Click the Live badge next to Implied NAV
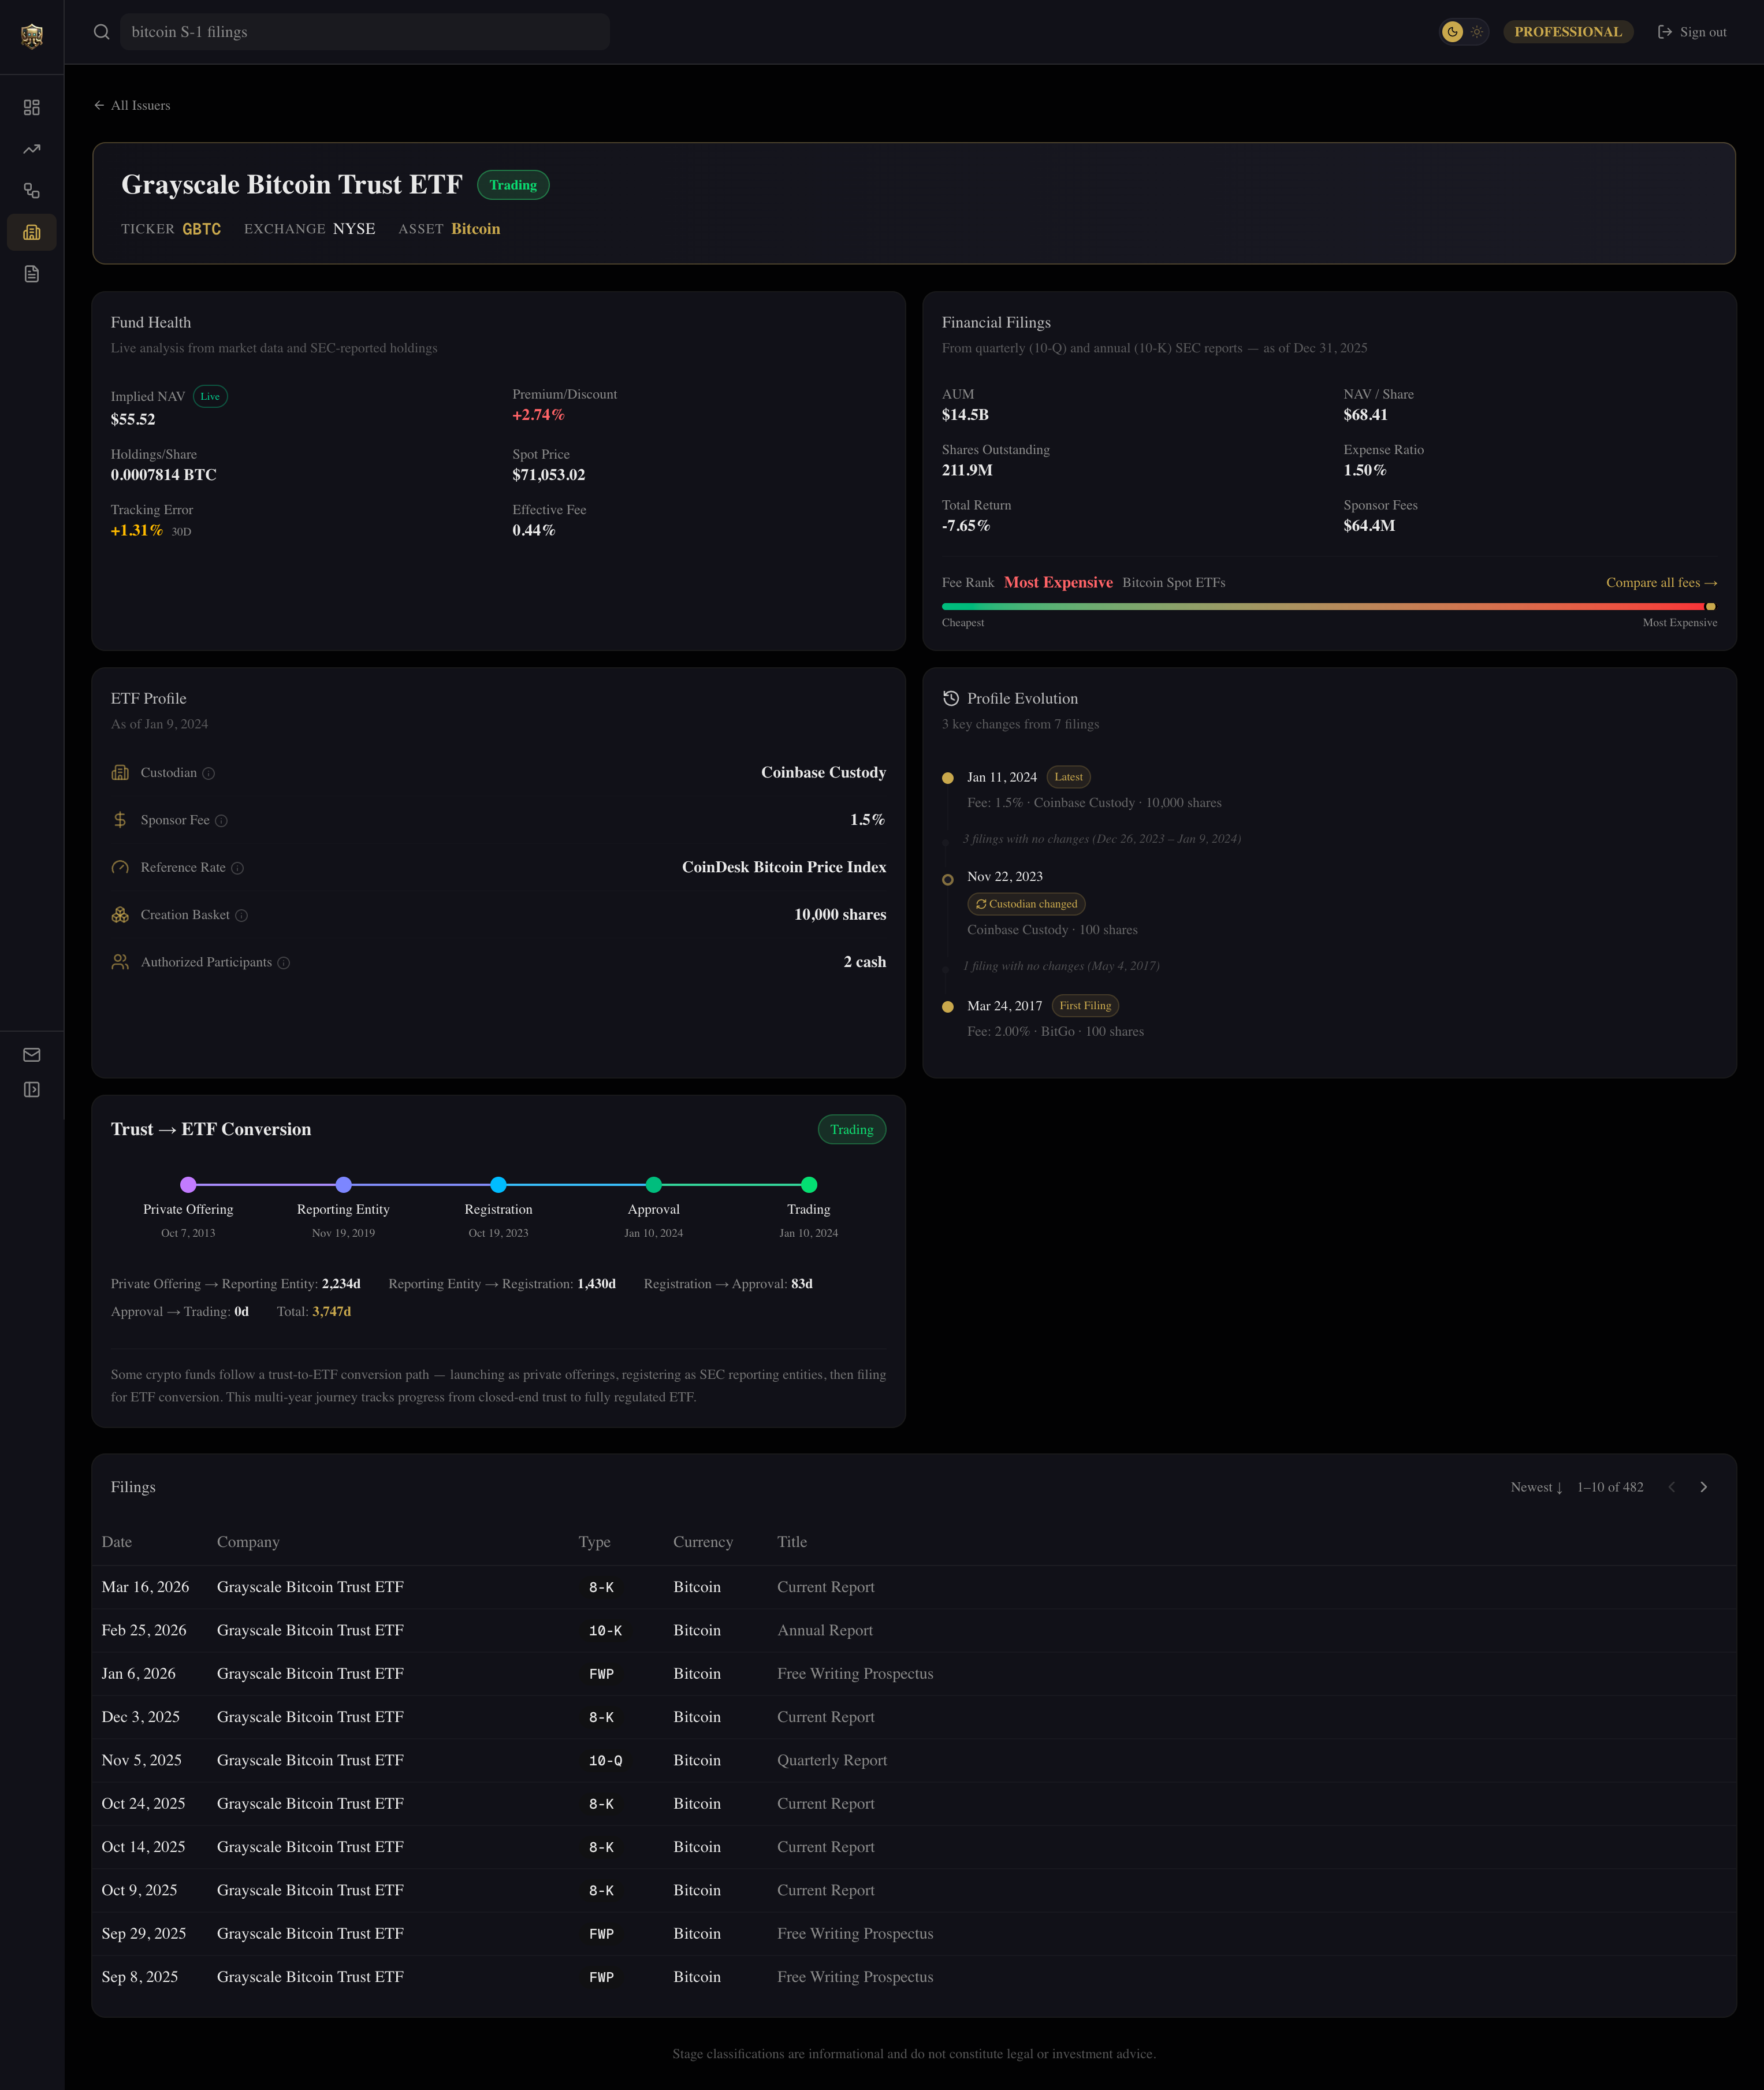The image size is (1764, 2090). pyautogui.click(x=210, y=397)
